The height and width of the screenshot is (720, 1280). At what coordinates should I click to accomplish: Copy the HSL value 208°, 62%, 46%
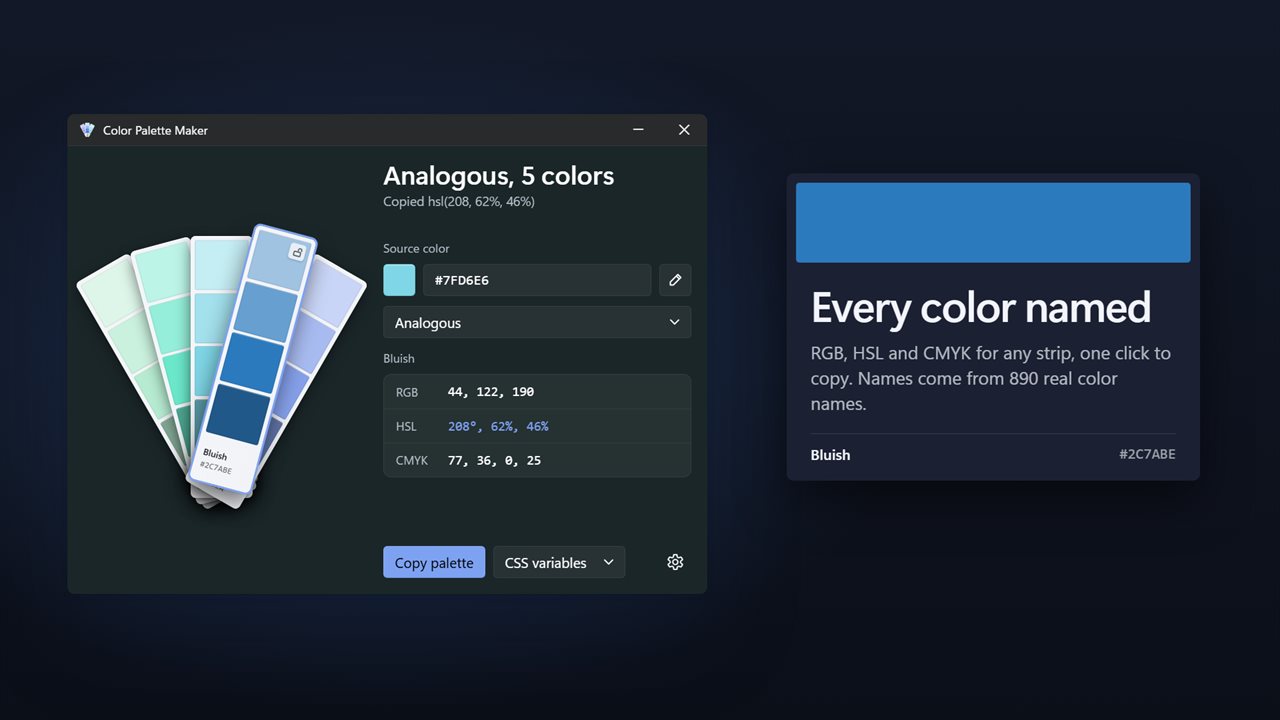click(537, 426)
